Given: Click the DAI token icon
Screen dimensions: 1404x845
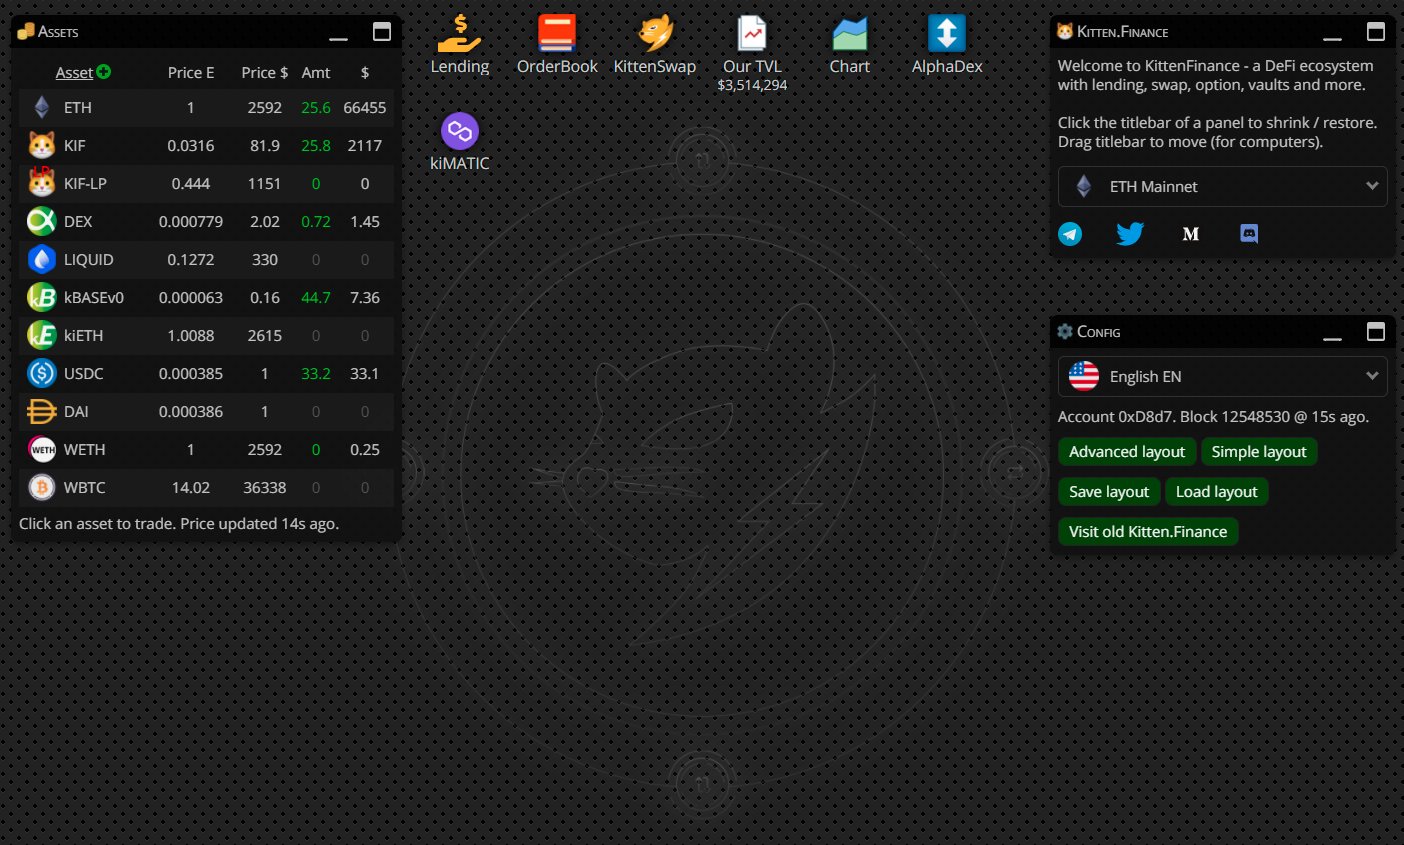Looking at the screenshot, I should (x=42, y=411).
